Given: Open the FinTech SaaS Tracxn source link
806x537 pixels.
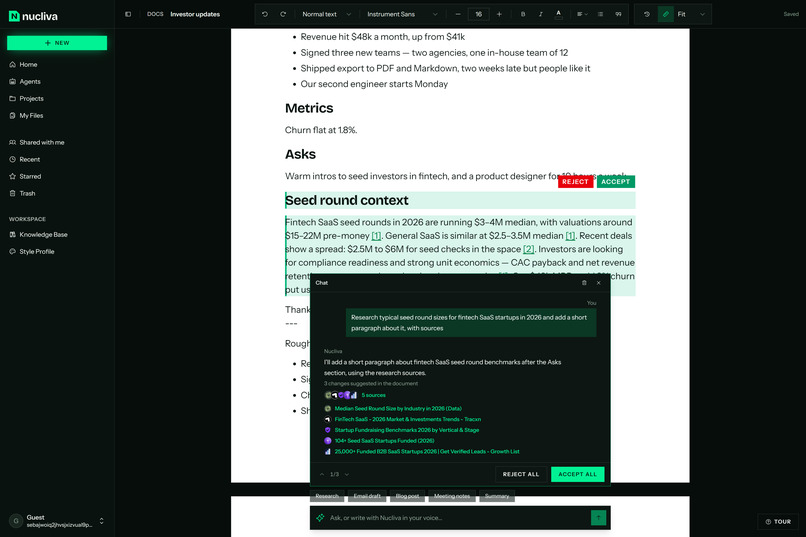Looking at the screenshot, I should point(408,419).
